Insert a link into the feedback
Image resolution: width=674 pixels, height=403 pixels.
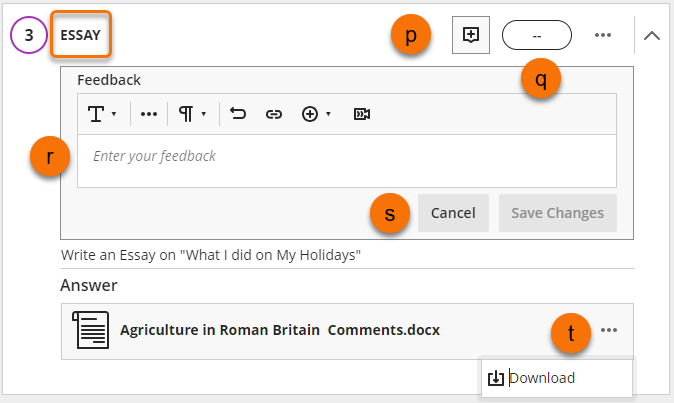[273, 114]
